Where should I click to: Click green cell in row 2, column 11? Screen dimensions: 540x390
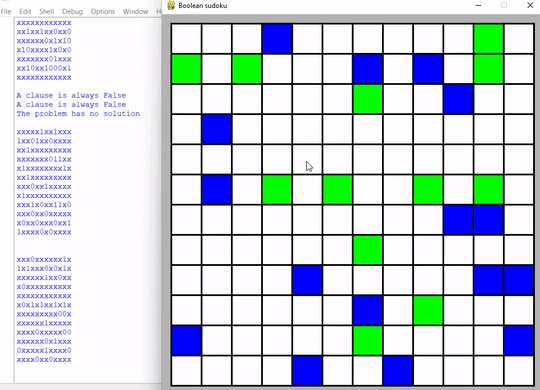pyautogui.click(x=488, y=69)
